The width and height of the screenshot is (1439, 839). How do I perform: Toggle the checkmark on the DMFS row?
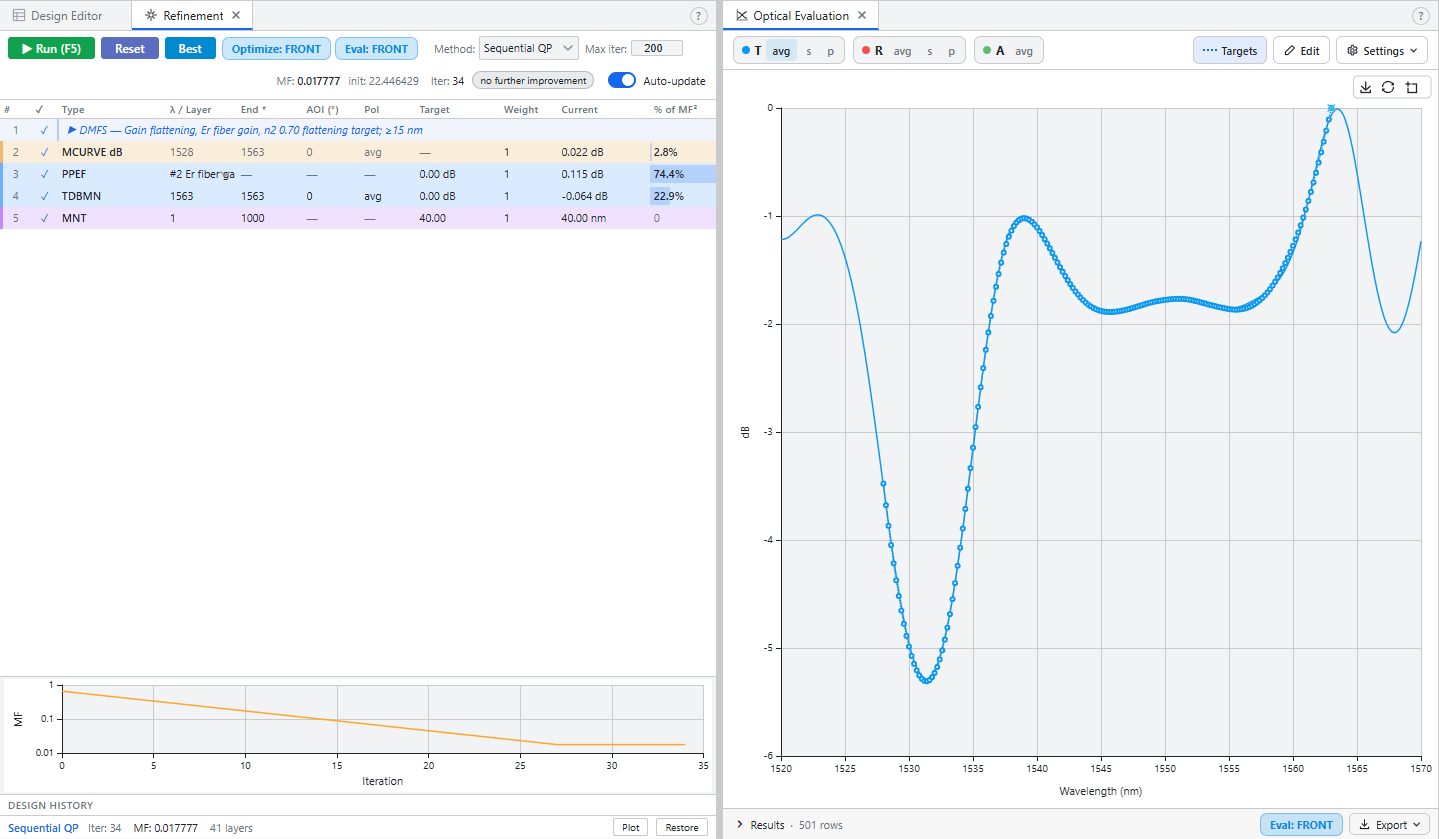tap(43, 130)
